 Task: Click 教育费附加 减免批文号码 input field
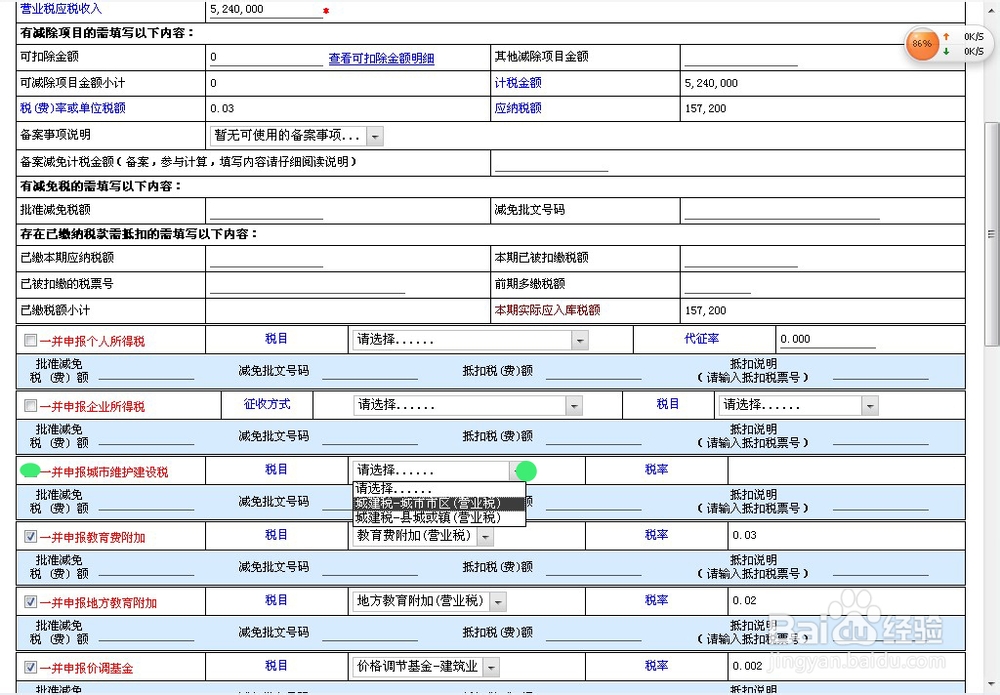point(370,569)
